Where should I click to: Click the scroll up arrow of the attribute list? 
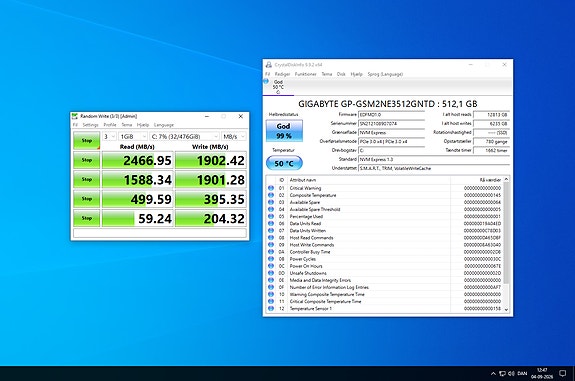coord(506,179)
